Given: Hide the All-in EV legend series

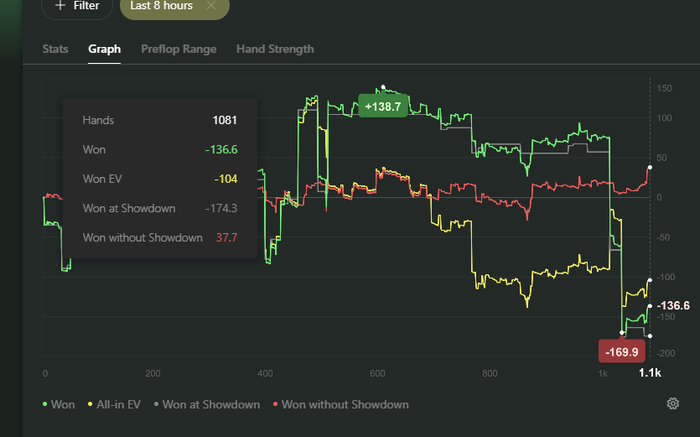Looking at the screenshot, I should point(117,405).
